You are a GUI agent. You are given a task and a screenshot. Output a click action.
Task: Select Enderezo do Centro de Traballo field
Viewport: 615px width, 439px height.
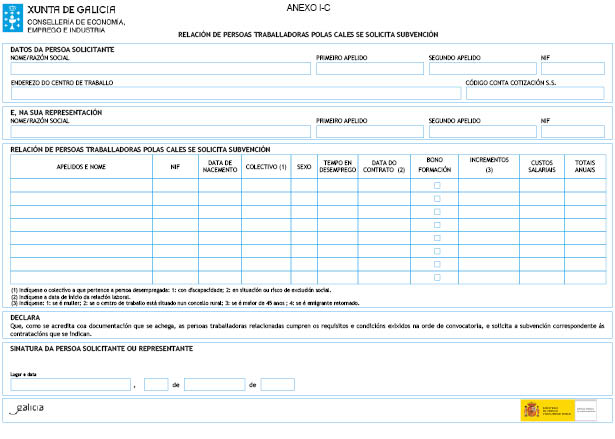coord(235,93)
